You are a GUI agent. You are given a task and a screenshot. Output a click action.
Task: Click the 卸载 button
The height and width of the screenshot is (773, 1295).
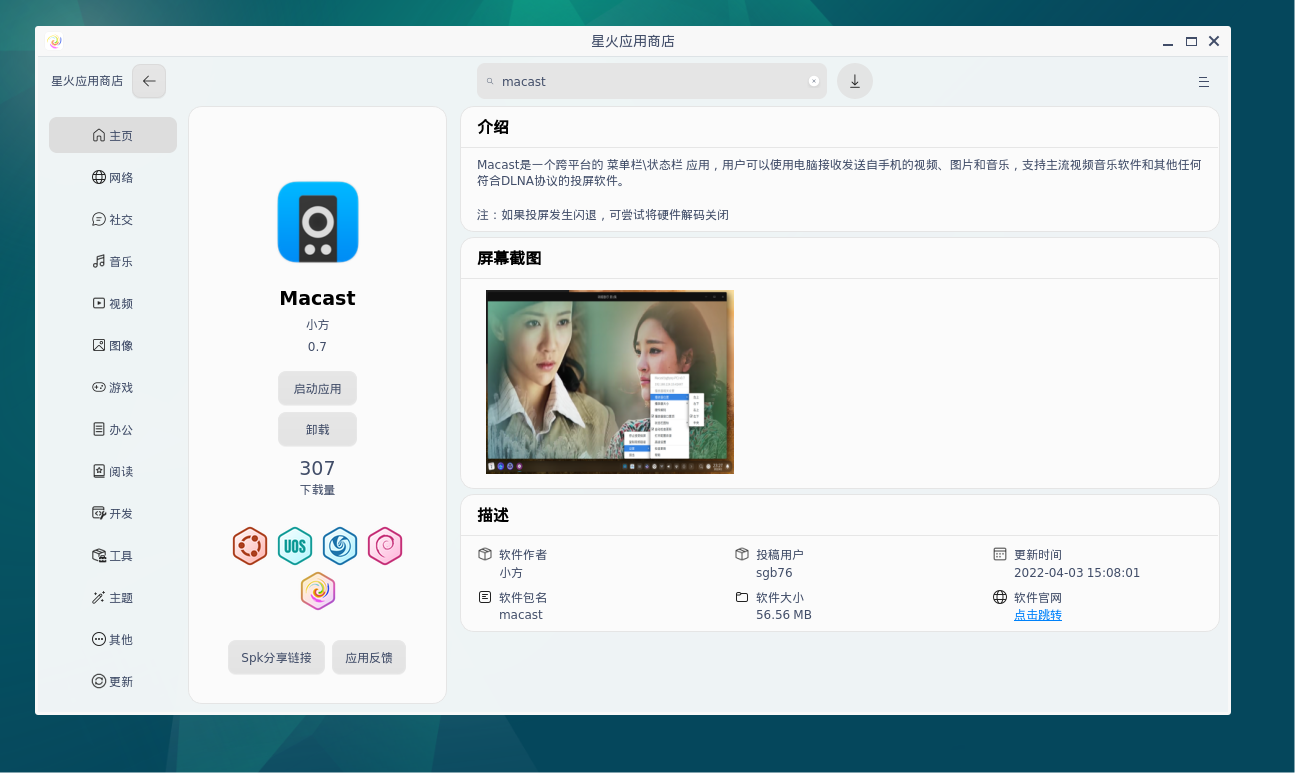pyautogui.click(x=317, y=429)
